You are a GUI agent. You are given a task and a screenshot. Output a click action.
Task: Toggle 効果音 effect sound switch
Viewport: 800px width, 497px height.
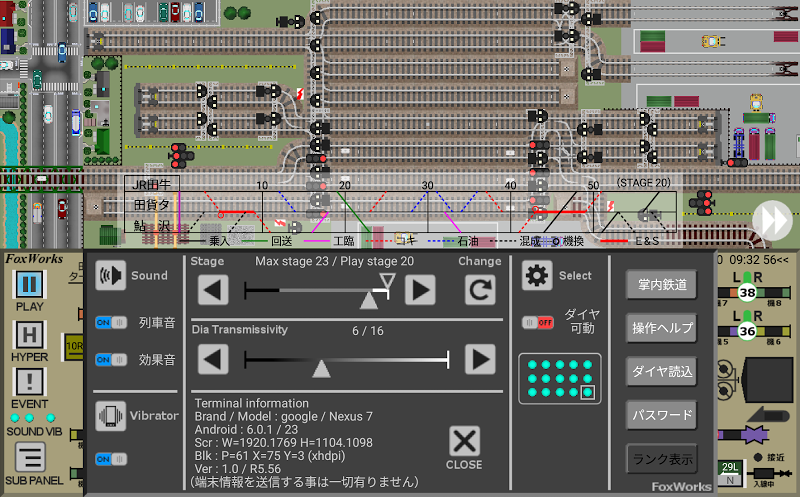click(111, 360)
